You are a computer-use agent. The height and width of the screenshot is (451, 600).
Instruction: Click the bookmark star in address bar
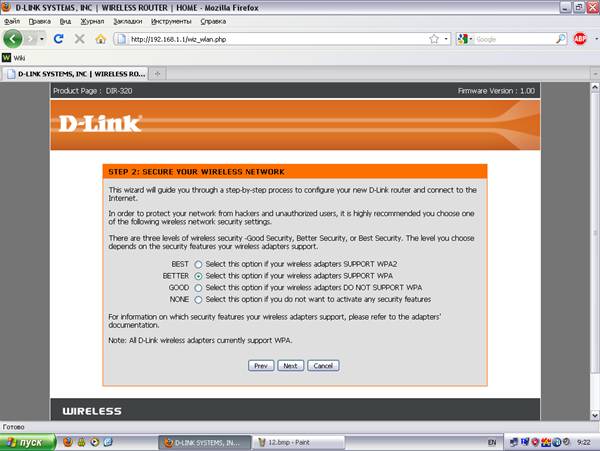(x=434, y=39)
